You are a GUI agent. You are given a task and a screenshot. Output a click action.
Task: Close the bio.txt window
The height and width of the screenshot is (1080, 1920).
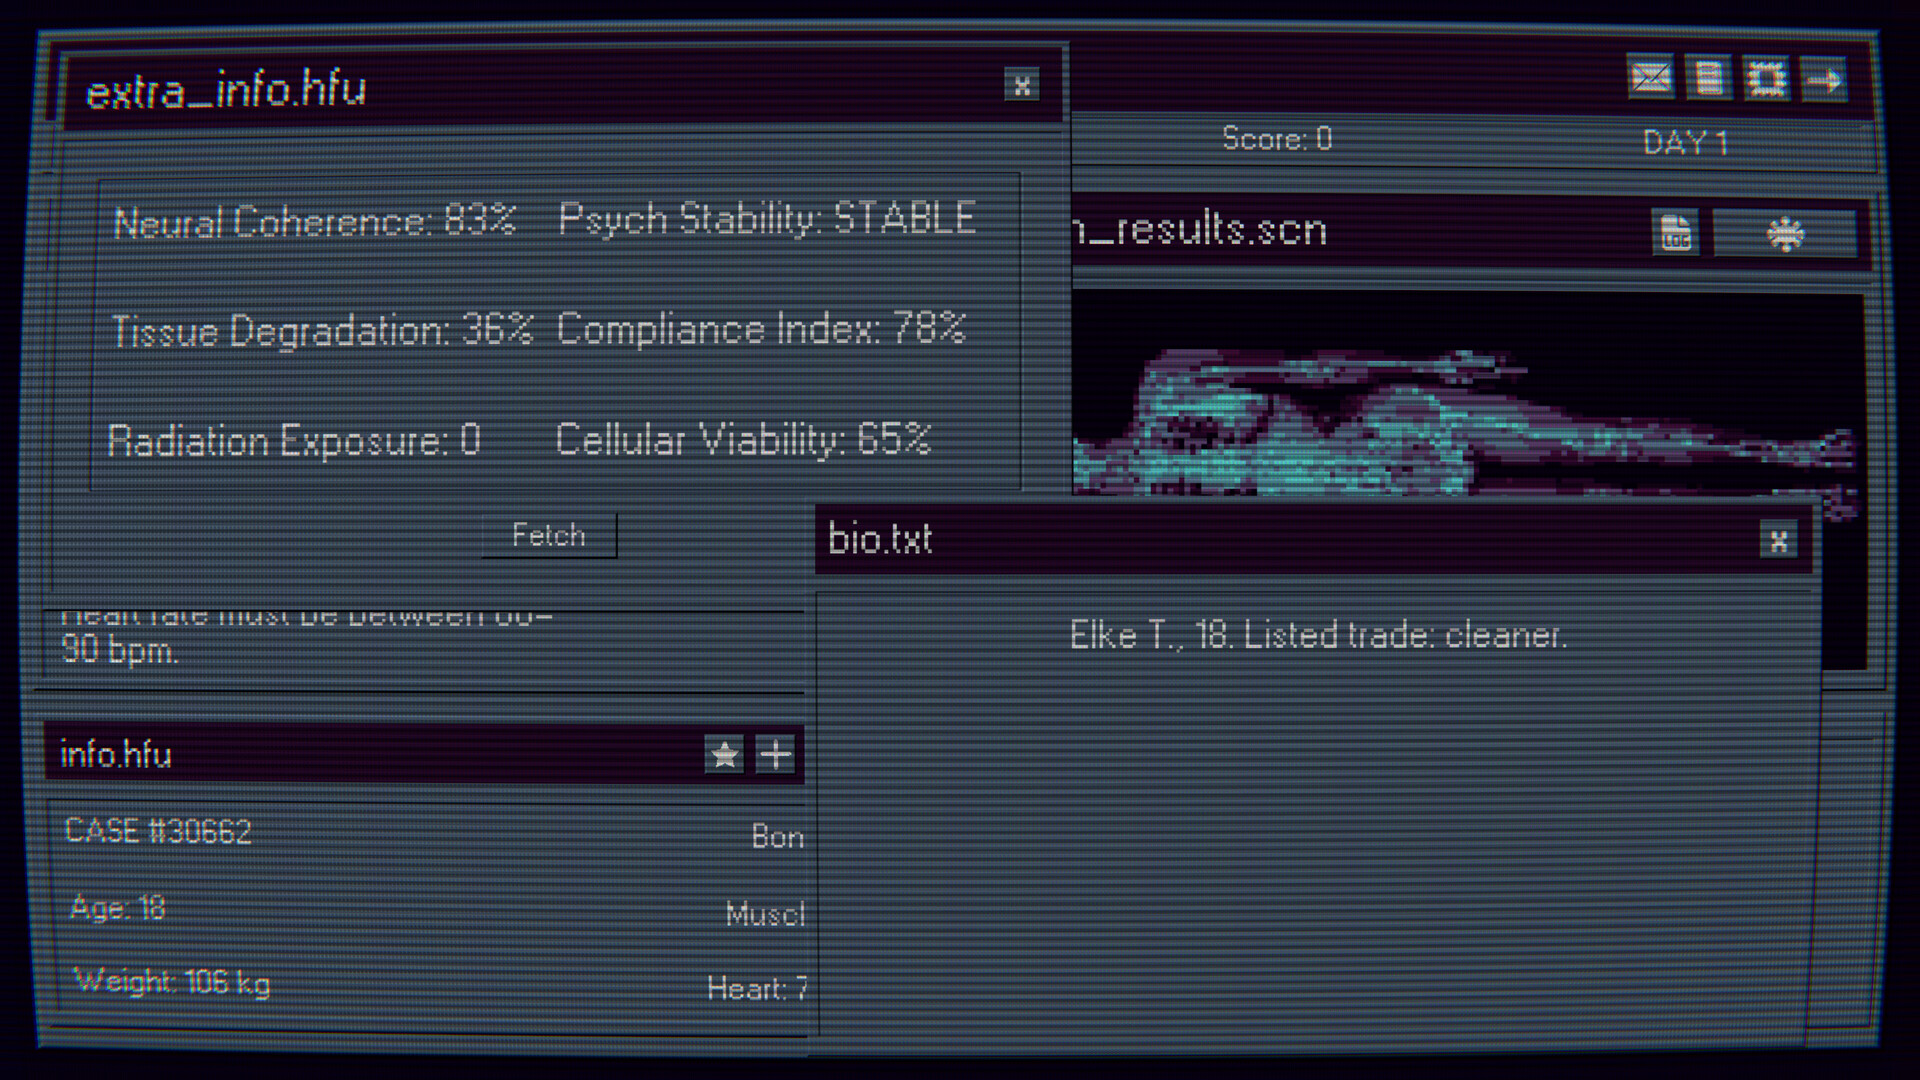point(1778,541)
